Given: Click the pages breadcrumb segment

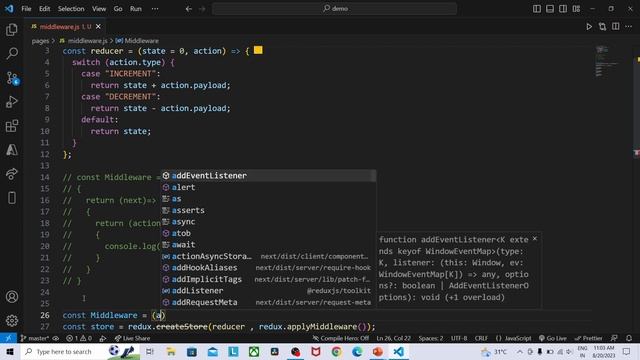Looking at the screenshot, I should point(40,41).
